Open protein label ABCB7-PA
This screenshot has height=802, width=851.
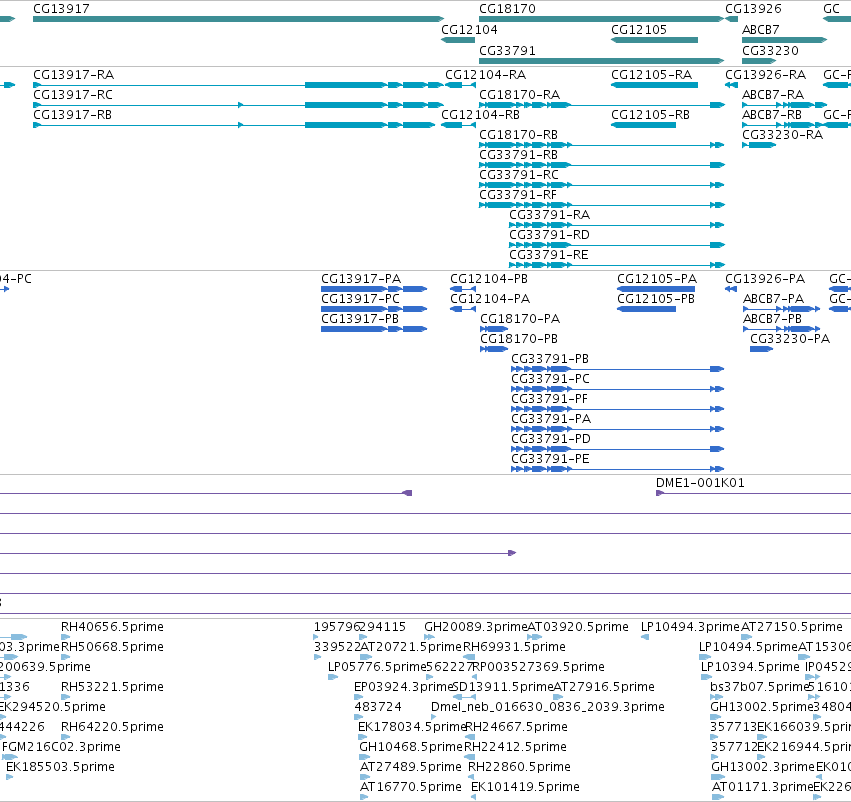pyautogui.click(x=773, y=299)
